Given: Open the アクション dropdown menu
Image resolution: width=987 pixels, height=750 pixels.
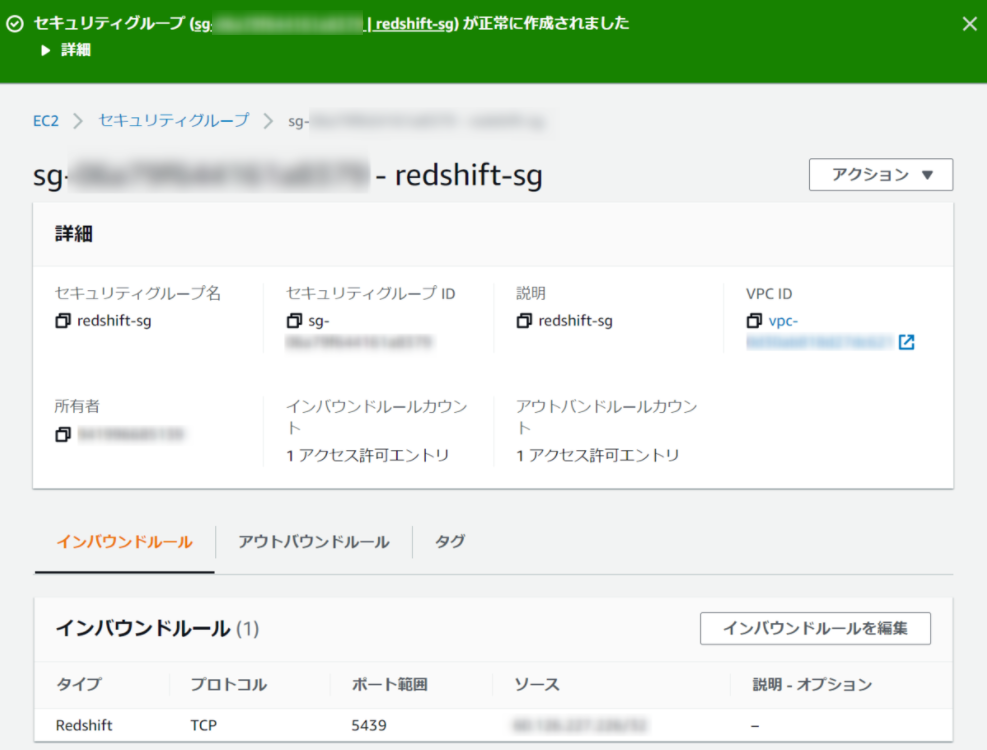Looking at the screenshot, I should 879,174.
